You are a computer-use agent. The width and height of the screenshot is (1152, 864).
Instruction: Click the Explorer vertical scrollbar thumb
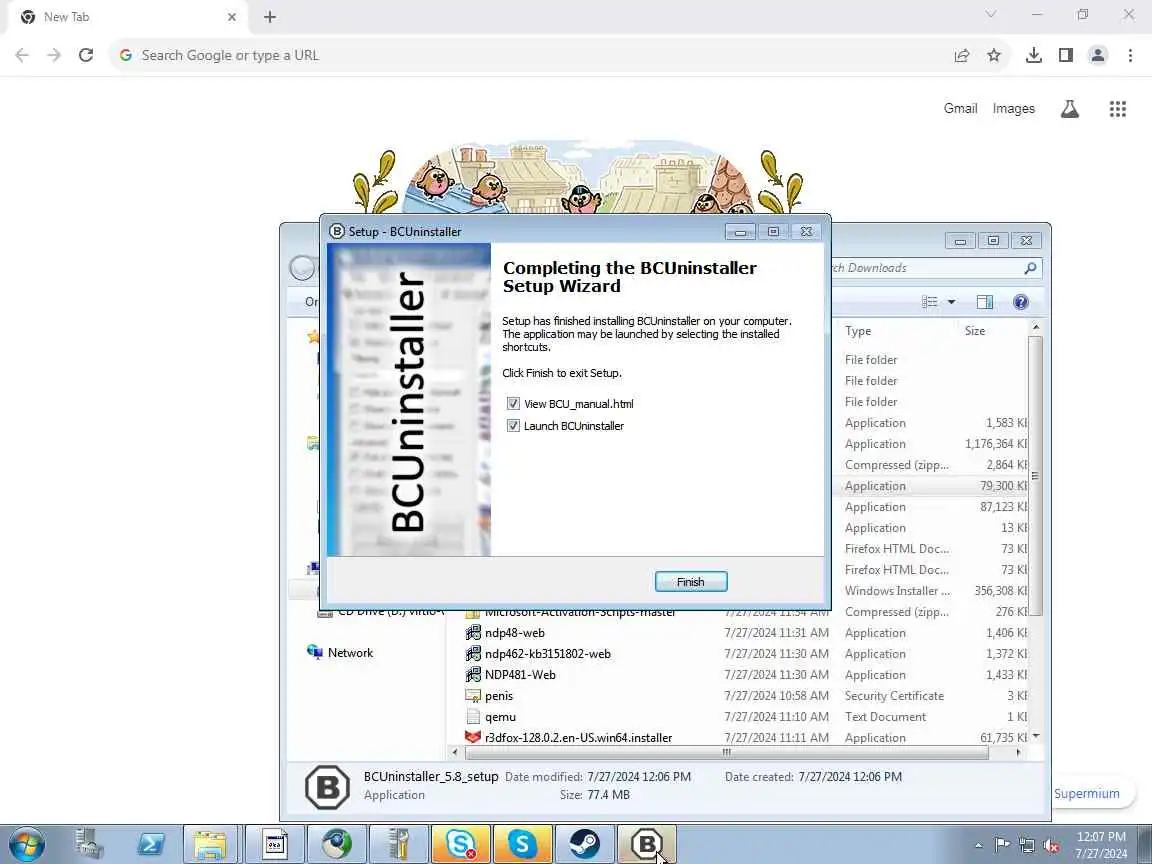click(x=1035, y=476)
